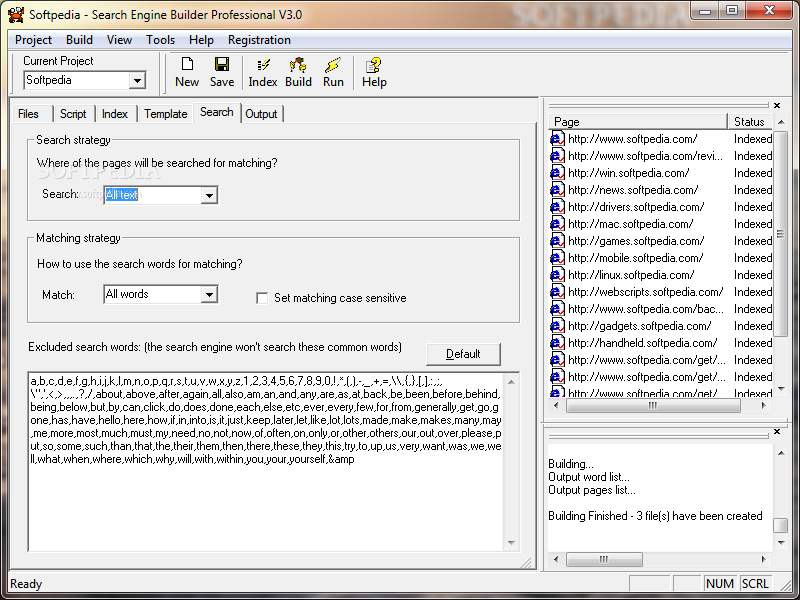Click right arrow of output log scrollbar
The image size is (800, 600).
763,560
